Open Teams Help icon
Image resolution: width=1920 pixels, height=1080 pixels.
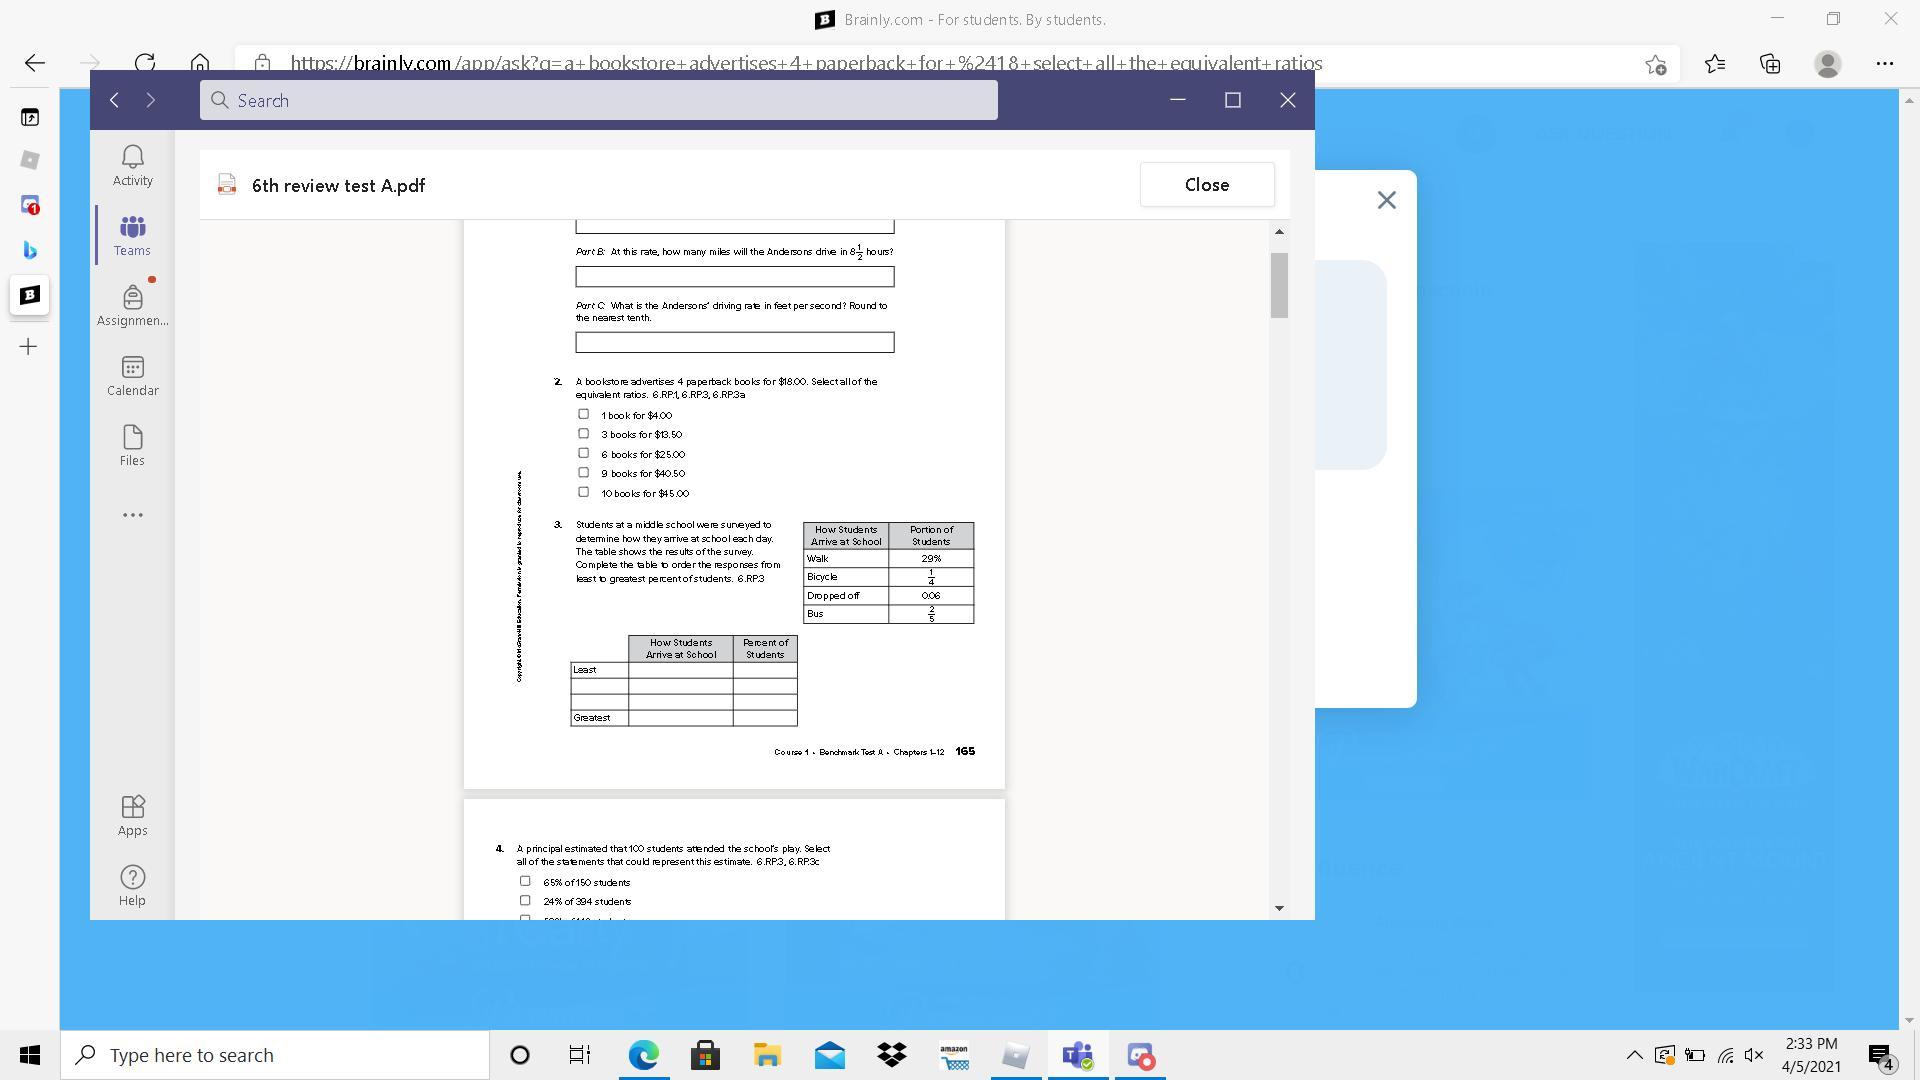point(132,885)
